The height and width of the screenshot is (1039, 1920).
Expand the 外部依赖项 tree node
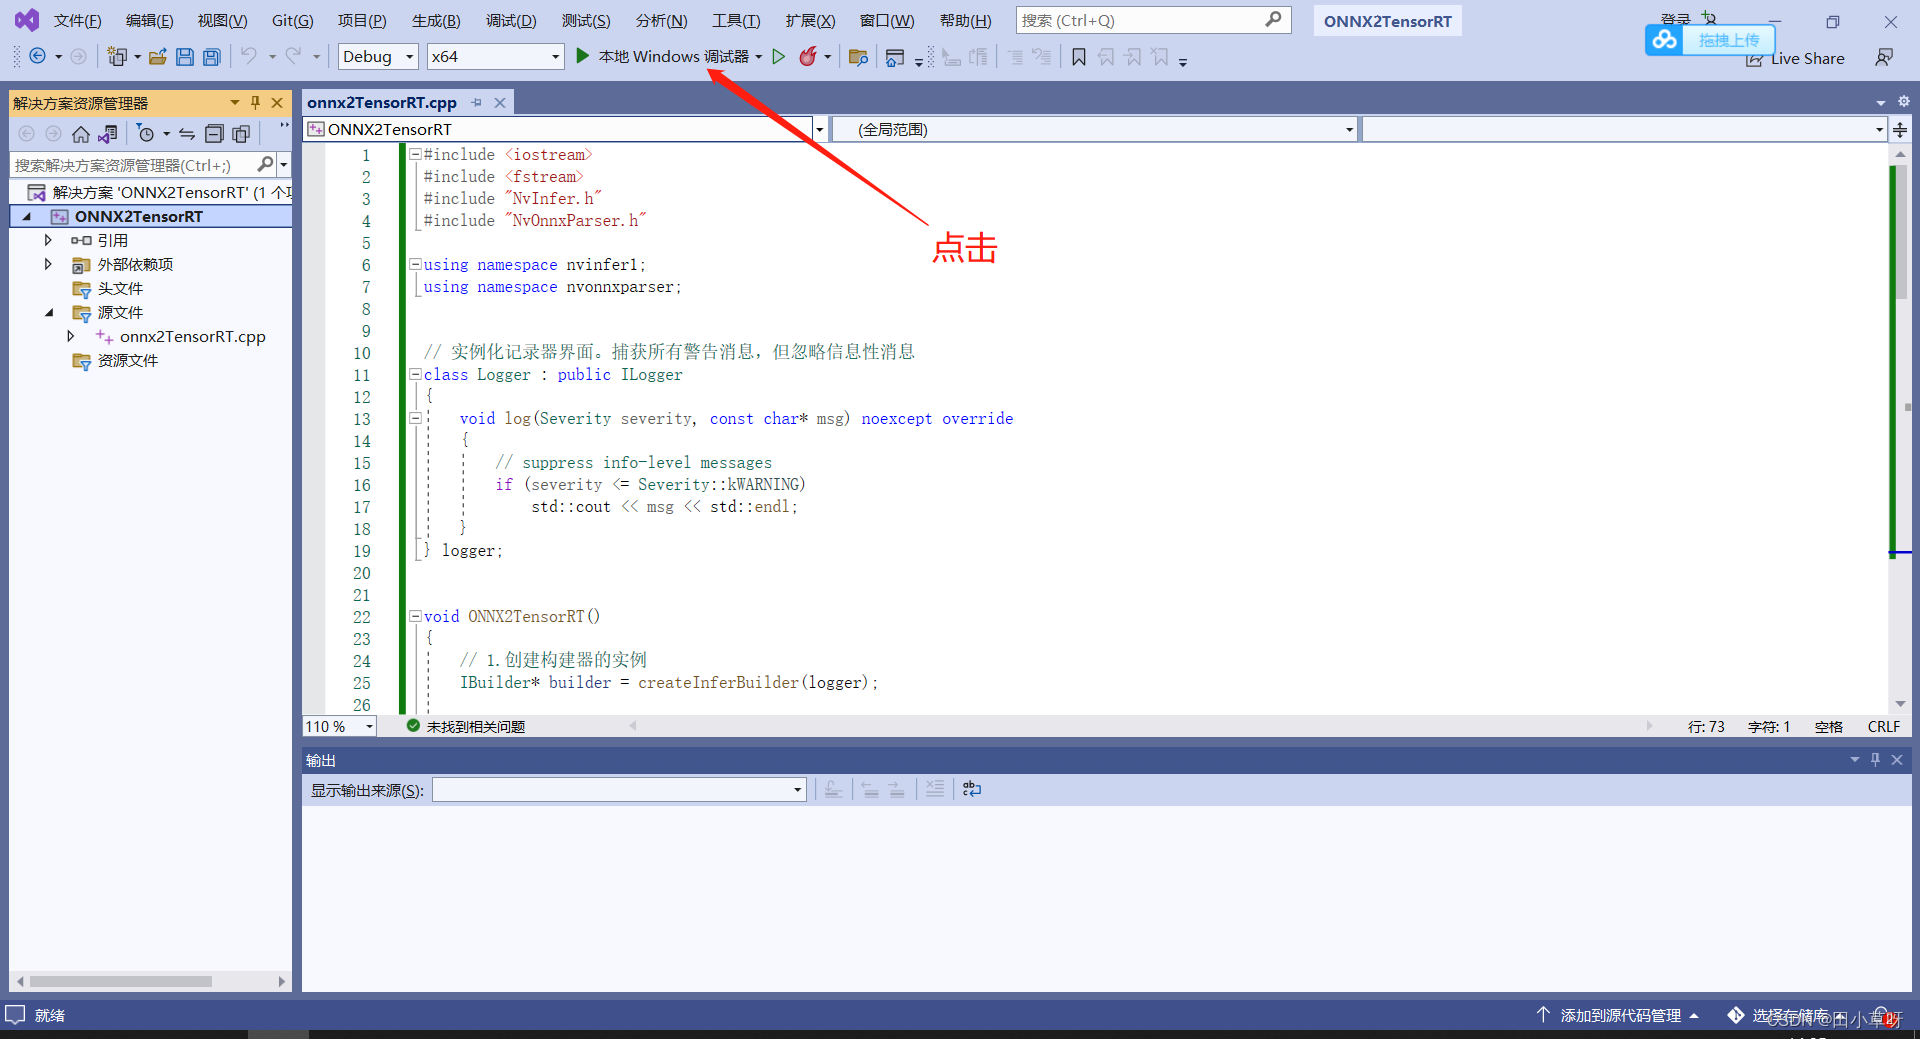click(x=48, y=264)
